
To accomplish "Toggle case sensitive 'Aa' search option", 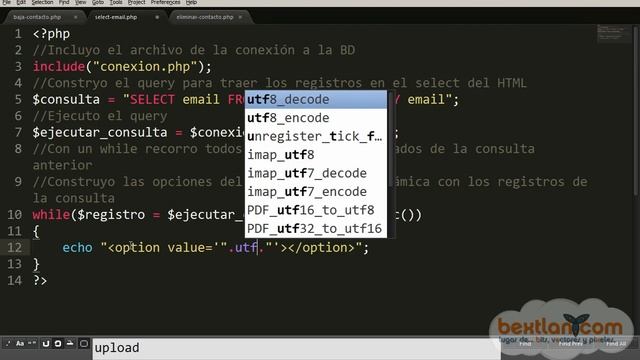I will point(20,344).
